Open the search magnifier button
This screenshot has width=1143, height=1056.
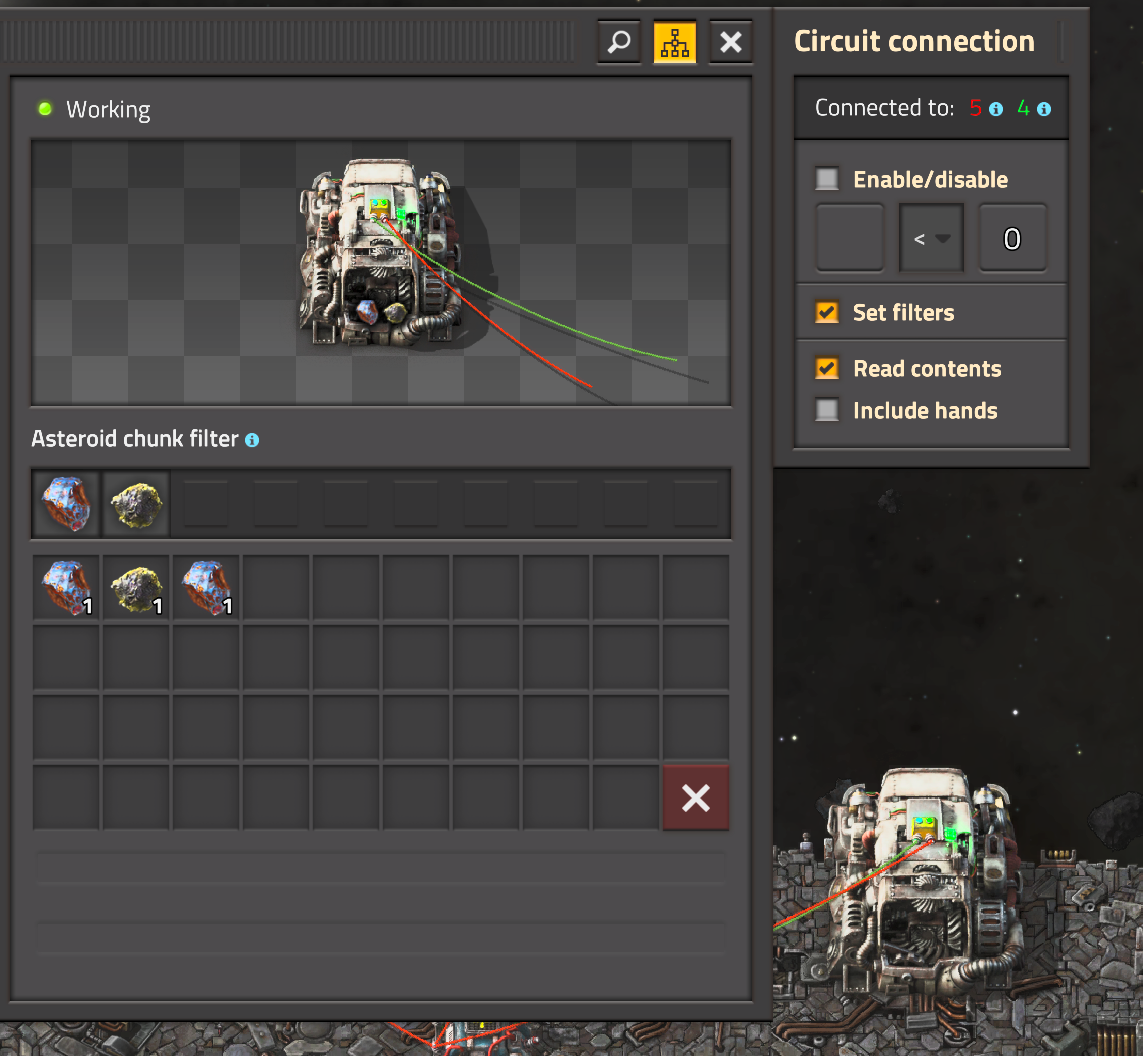[619, 42]
